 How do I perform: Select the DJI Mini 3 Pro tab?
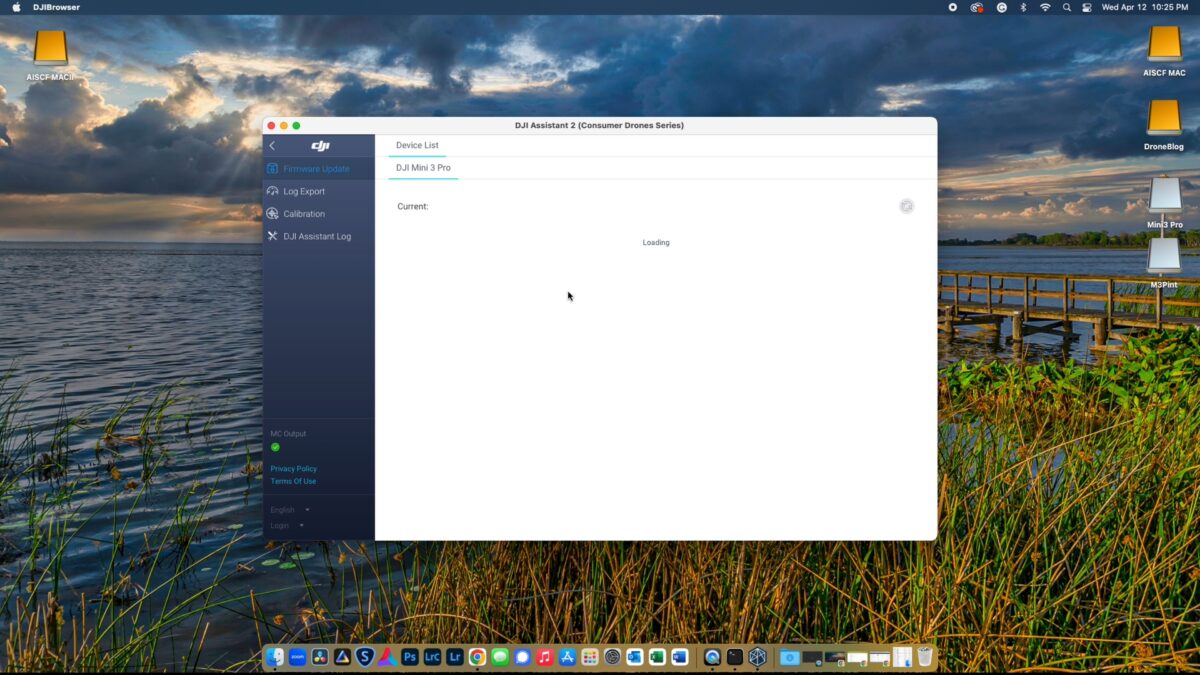423,168
